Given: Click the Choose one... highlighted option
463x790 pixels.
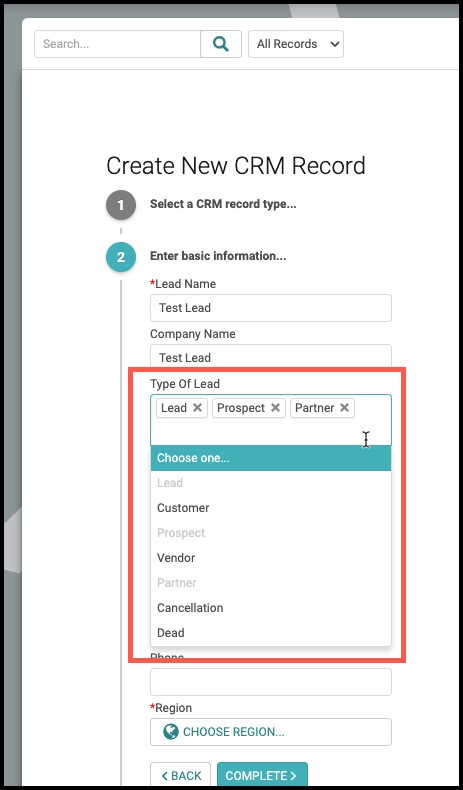Looking at the screenshot, I should click(271, 458).
